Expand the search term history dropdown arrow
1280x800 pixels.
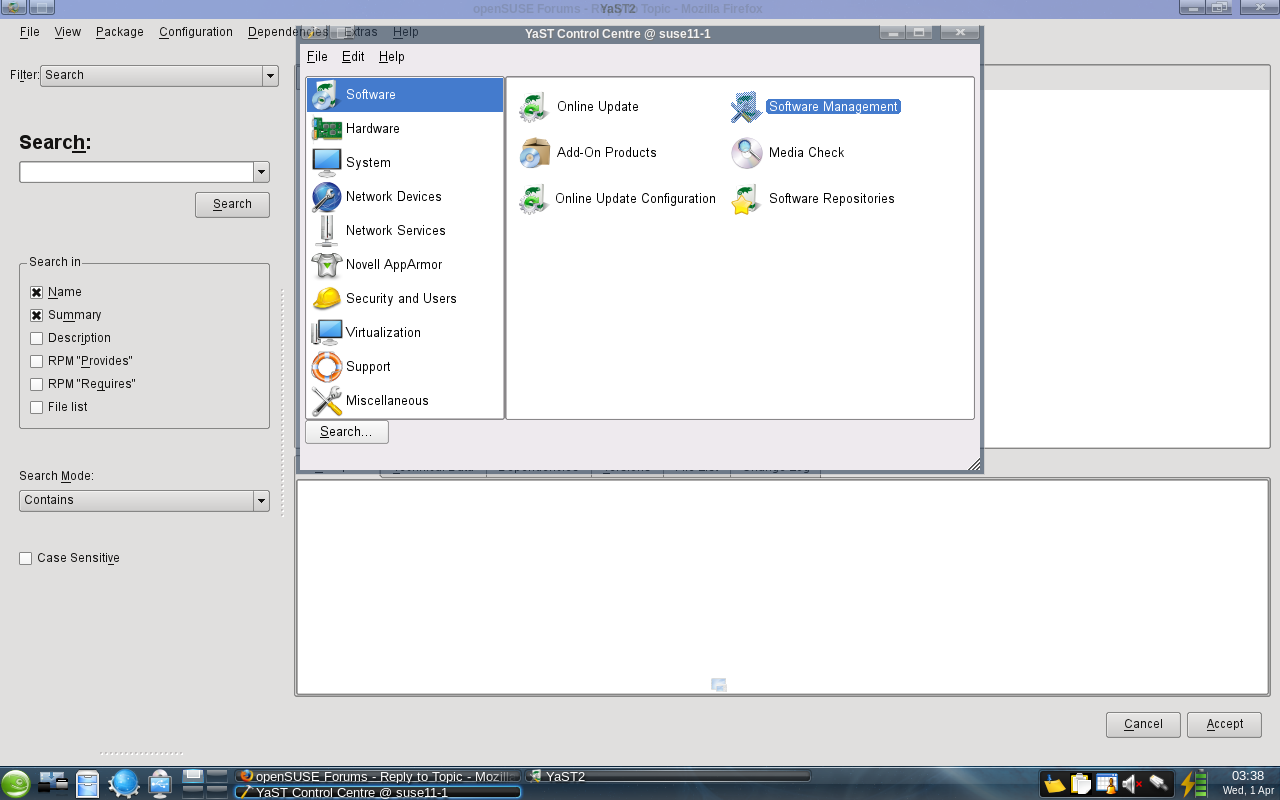click(262, 172)
